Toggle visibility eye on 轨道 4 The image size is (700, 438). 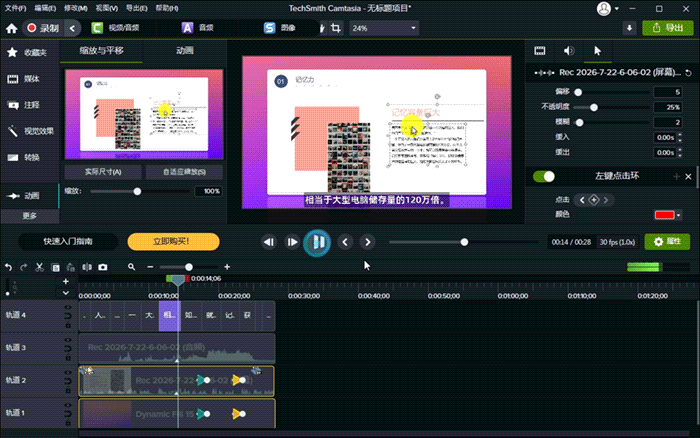(x=68, y=307)
